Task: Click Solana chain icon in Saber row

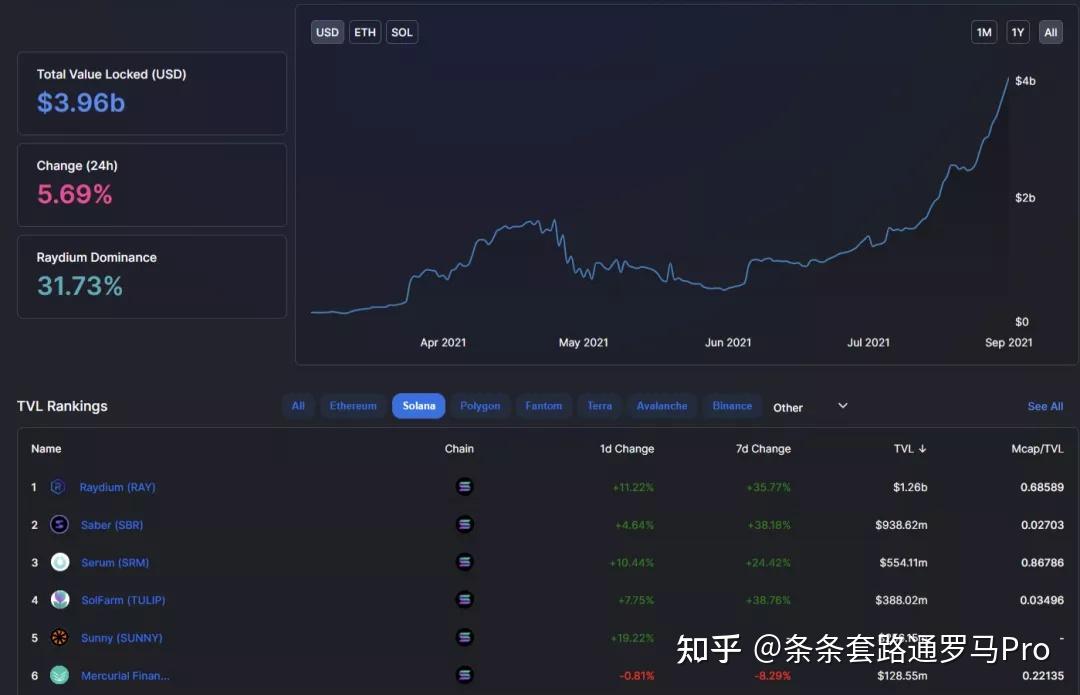Action: pyautogui.click(x=465, y=525)
